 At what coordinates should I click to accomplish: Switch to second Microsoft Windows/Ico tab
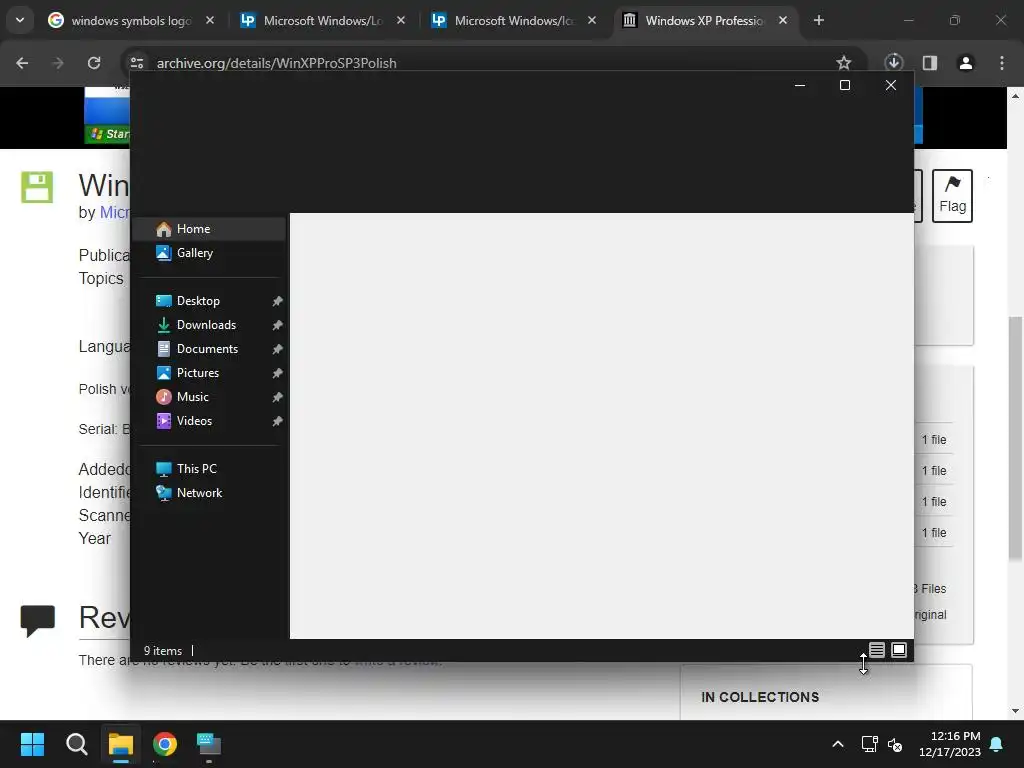coord(513,21)
